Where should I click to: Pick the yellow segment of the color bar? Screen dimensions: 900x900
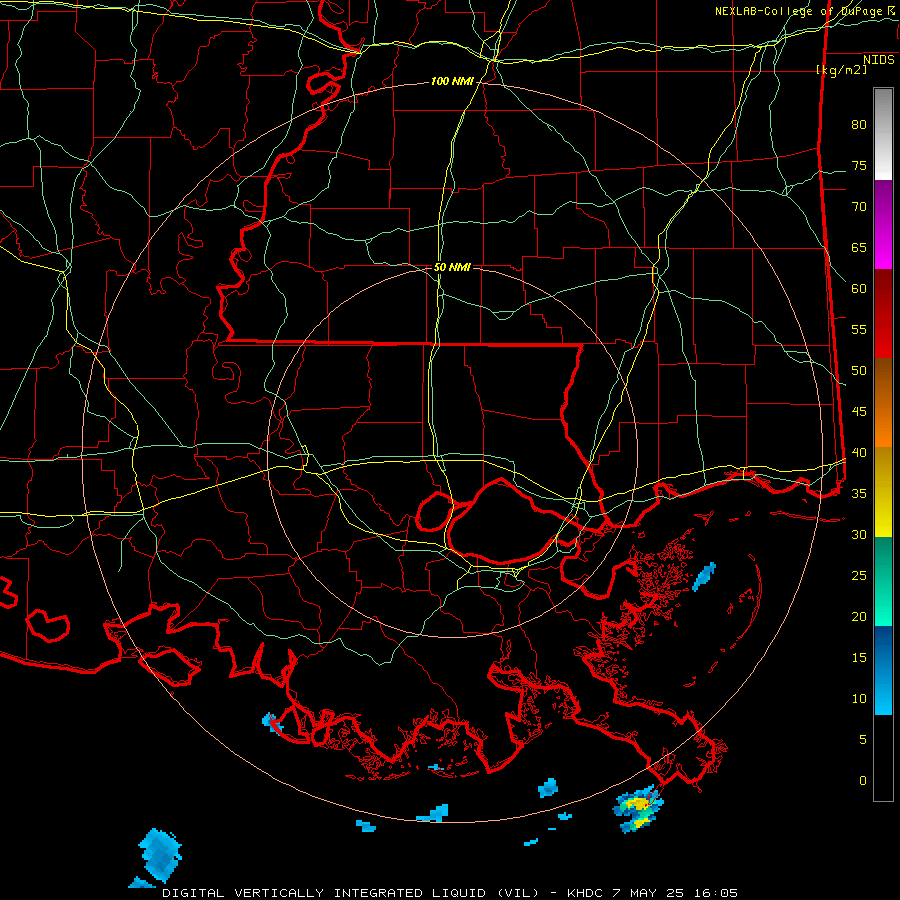[x=883, y=492]
